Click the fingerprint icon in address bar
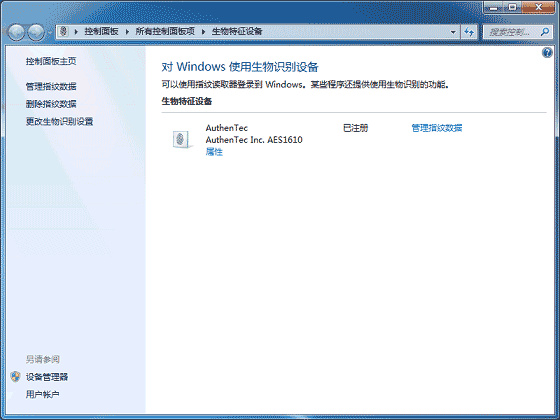 [64, 32]
